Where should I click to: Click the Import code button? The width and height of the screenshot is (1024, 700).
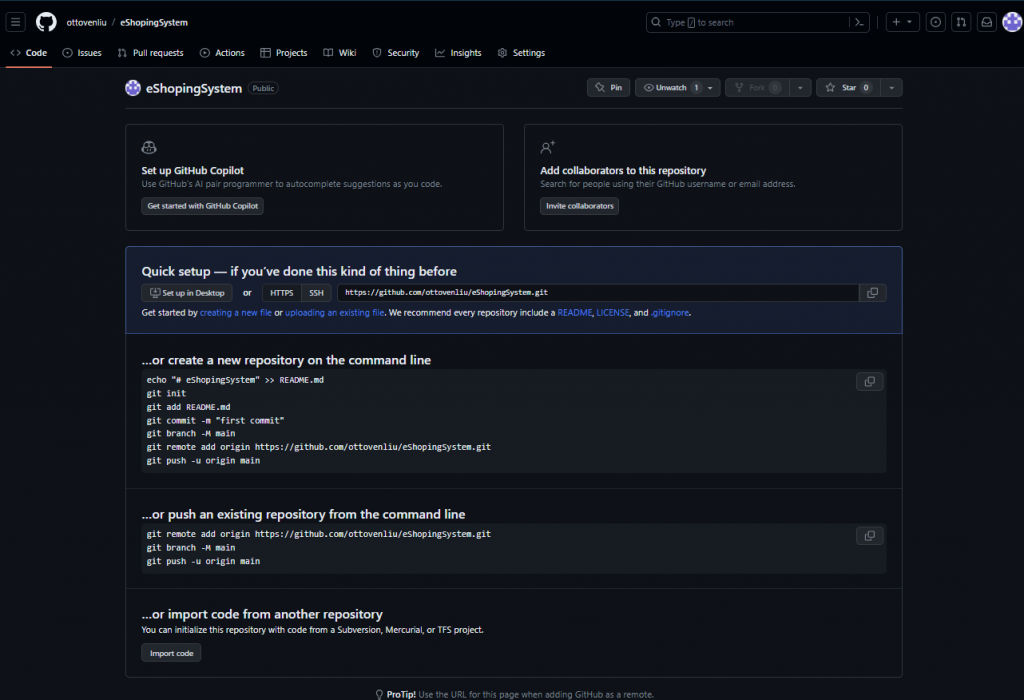(171, 653)
